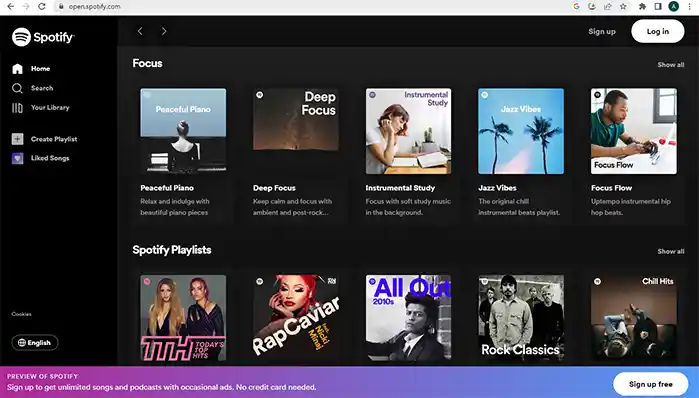
Task: Click the Spotify logo in the sidebar
Action: click(x=43, y=37)
